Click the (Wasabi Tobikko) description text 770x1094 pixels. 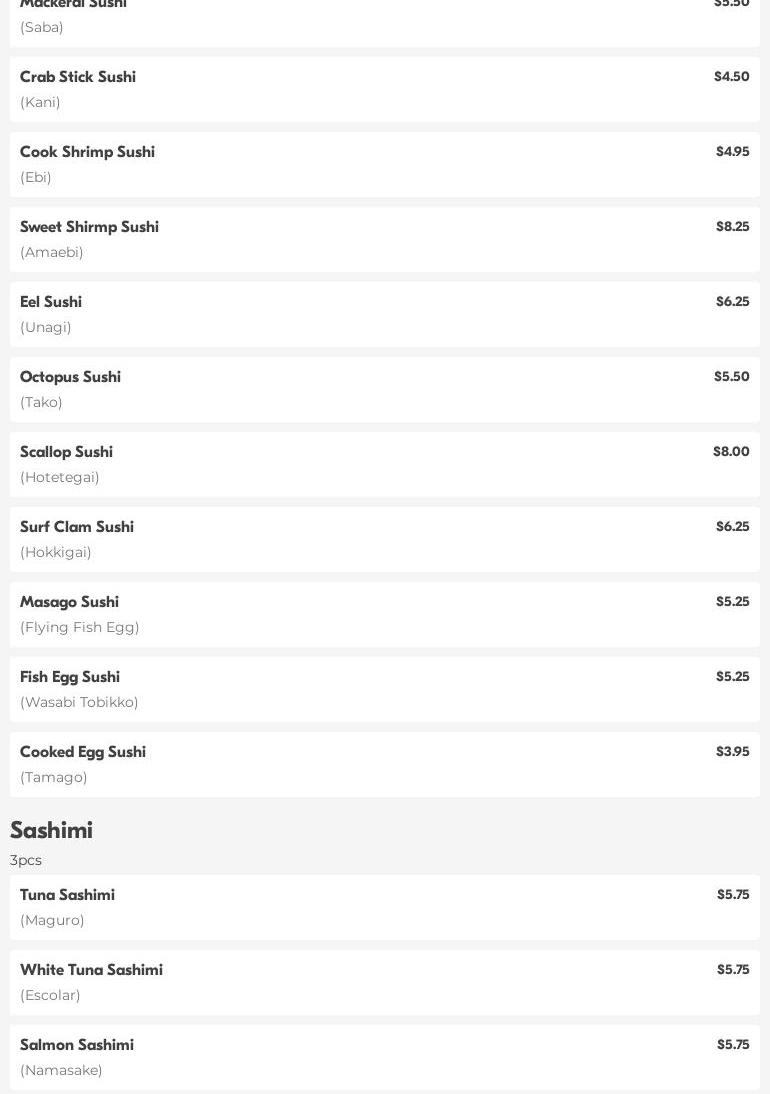pos(79,702)
